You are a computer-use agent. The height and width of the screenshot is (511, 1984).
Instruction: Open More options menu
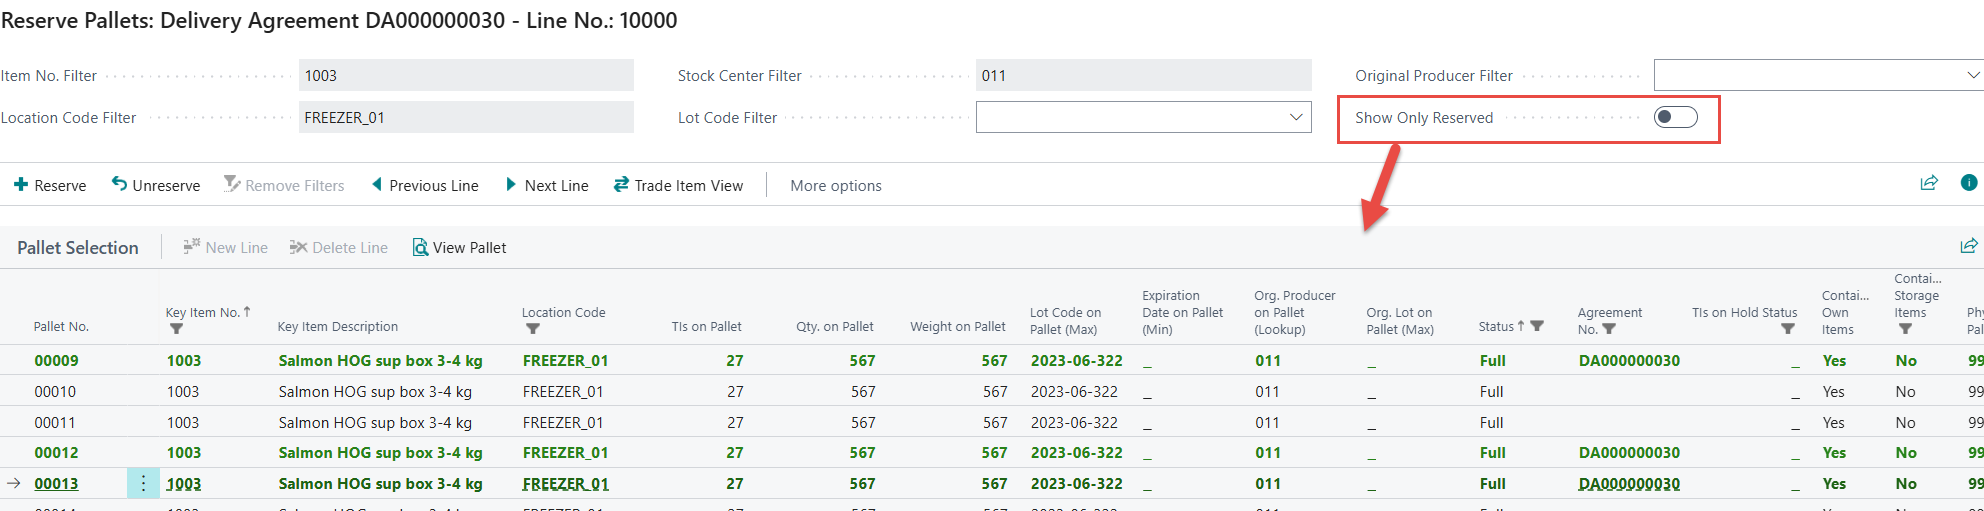pos(835,185)
